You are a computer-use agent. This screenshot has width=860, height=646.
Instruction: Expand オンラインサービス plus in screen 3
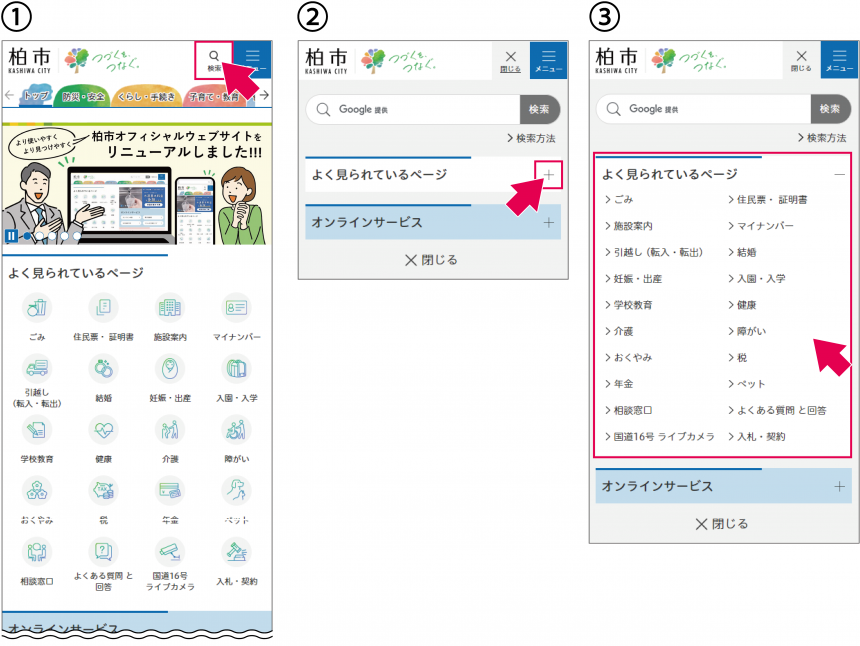[839, 486]
